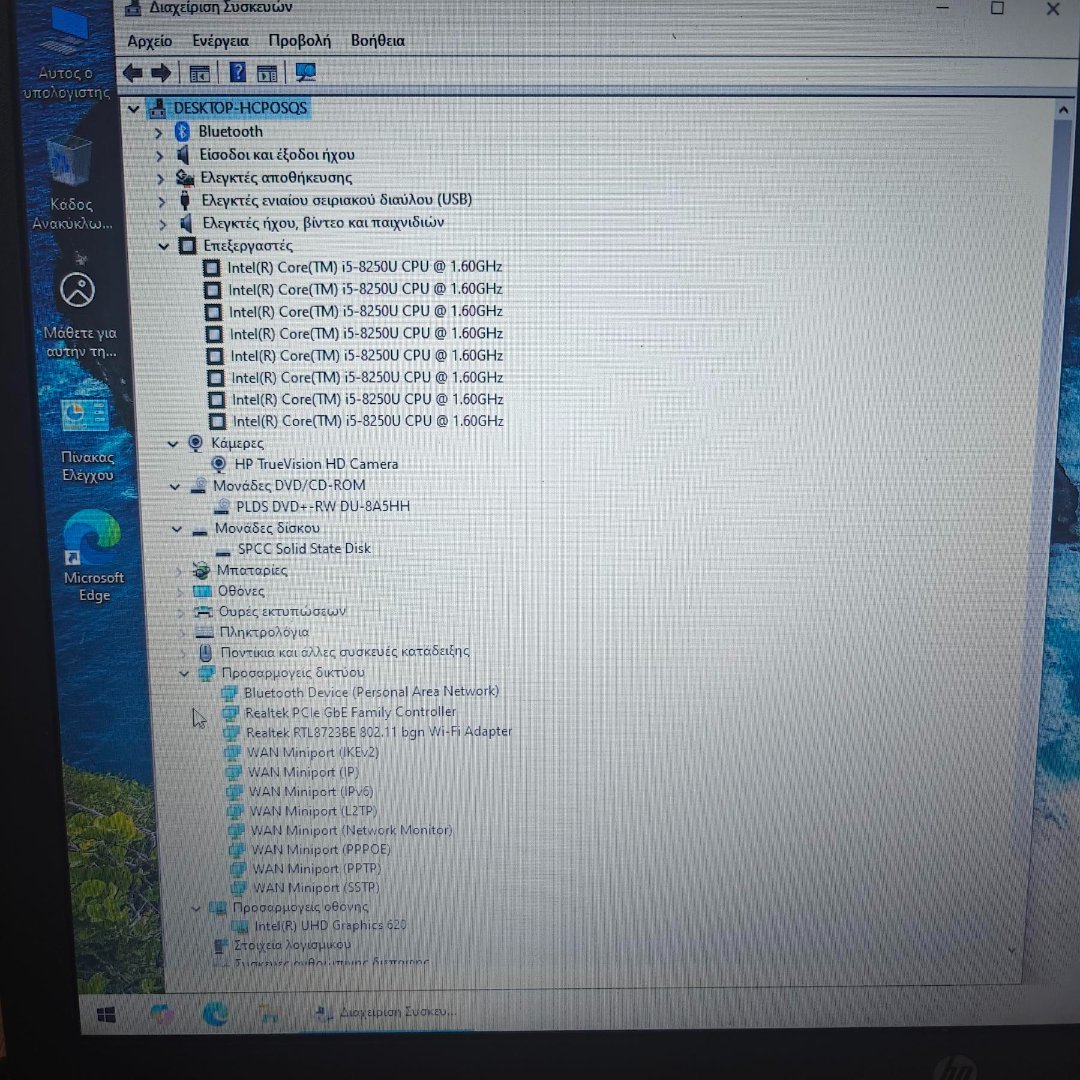
Task: Select the Bluetooth icon in tree
Action: [182, 132]
